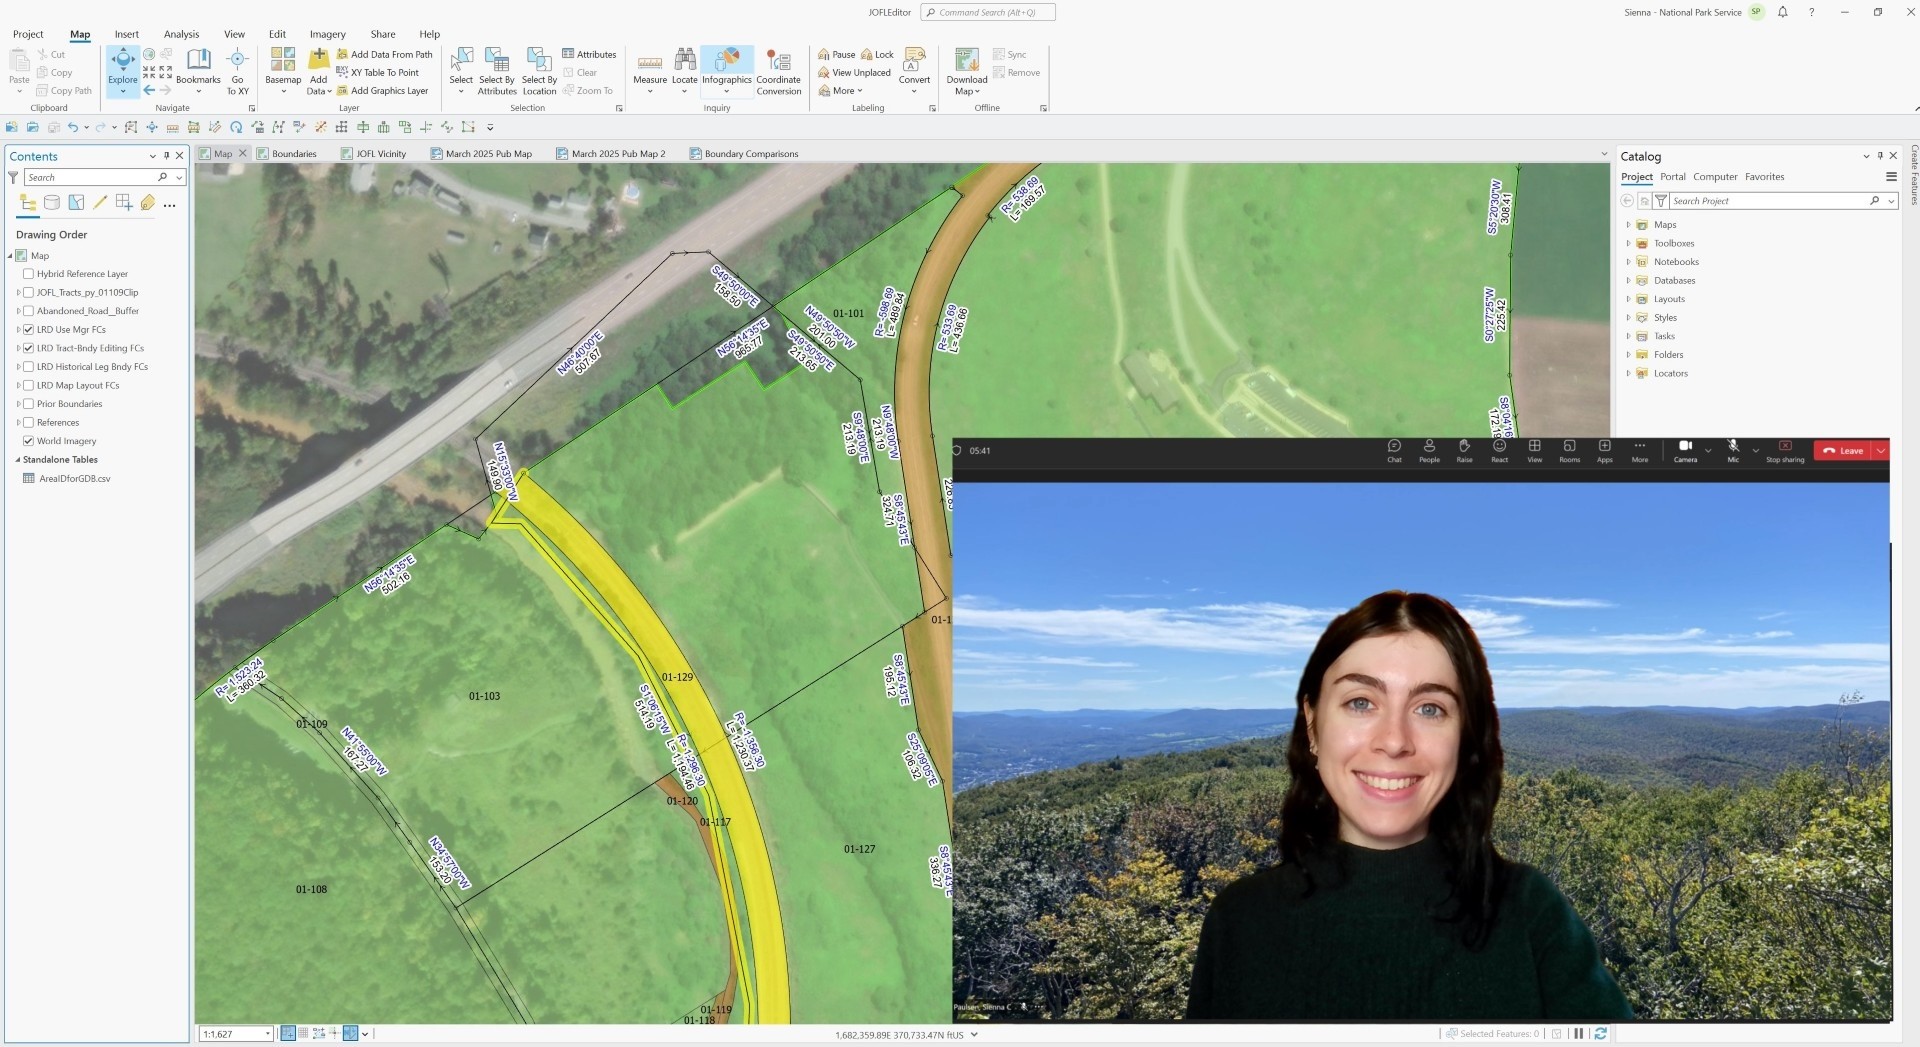This screenshot has height=1047, width=1920.
Task: Switch Contents to List By Editing
Action: pos(100,203)
